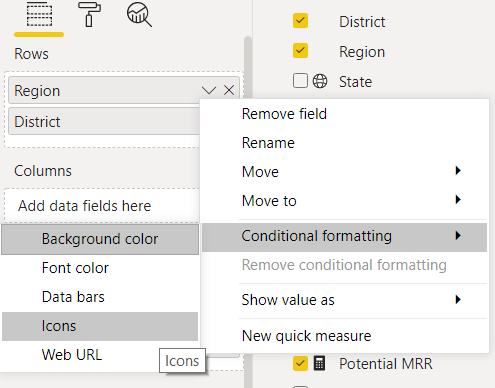Screen dimensions: 495x388
Task: Click the globe icon beside State
Action: tap(320, 81)
